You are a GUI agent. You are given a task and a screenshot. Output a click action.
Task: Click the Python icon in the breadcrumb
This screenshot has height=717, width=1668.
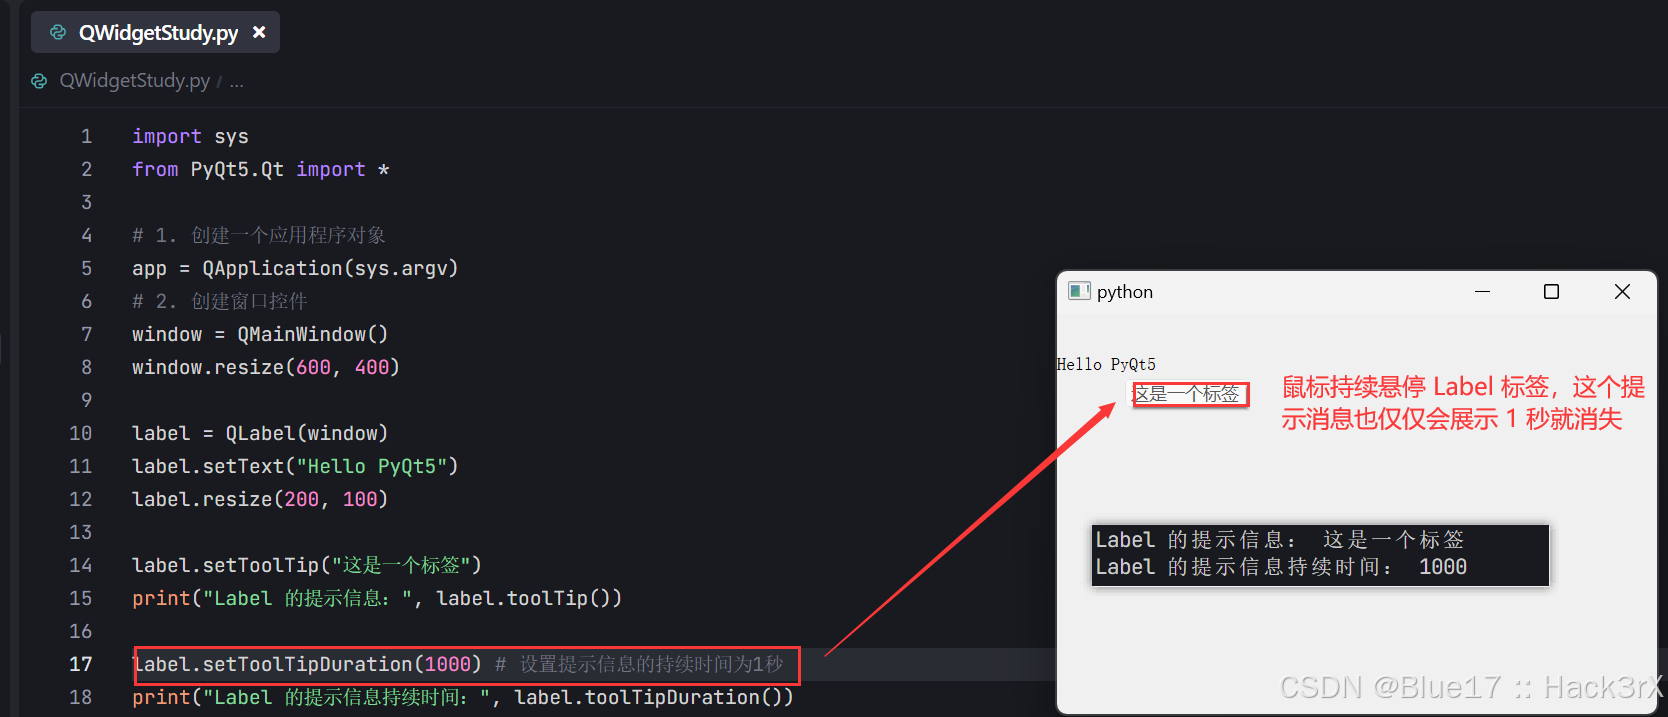coord(39,81)
